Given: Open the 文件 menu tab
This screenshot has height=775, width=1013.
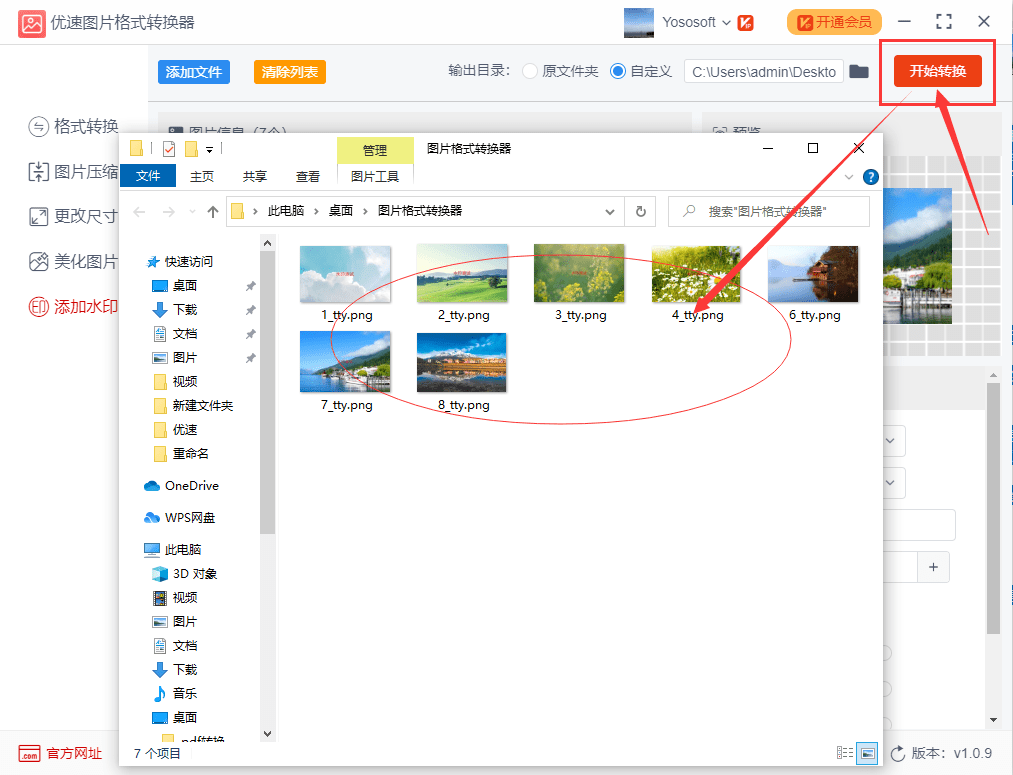Looking at the screenshot, I should pos(148,176).
